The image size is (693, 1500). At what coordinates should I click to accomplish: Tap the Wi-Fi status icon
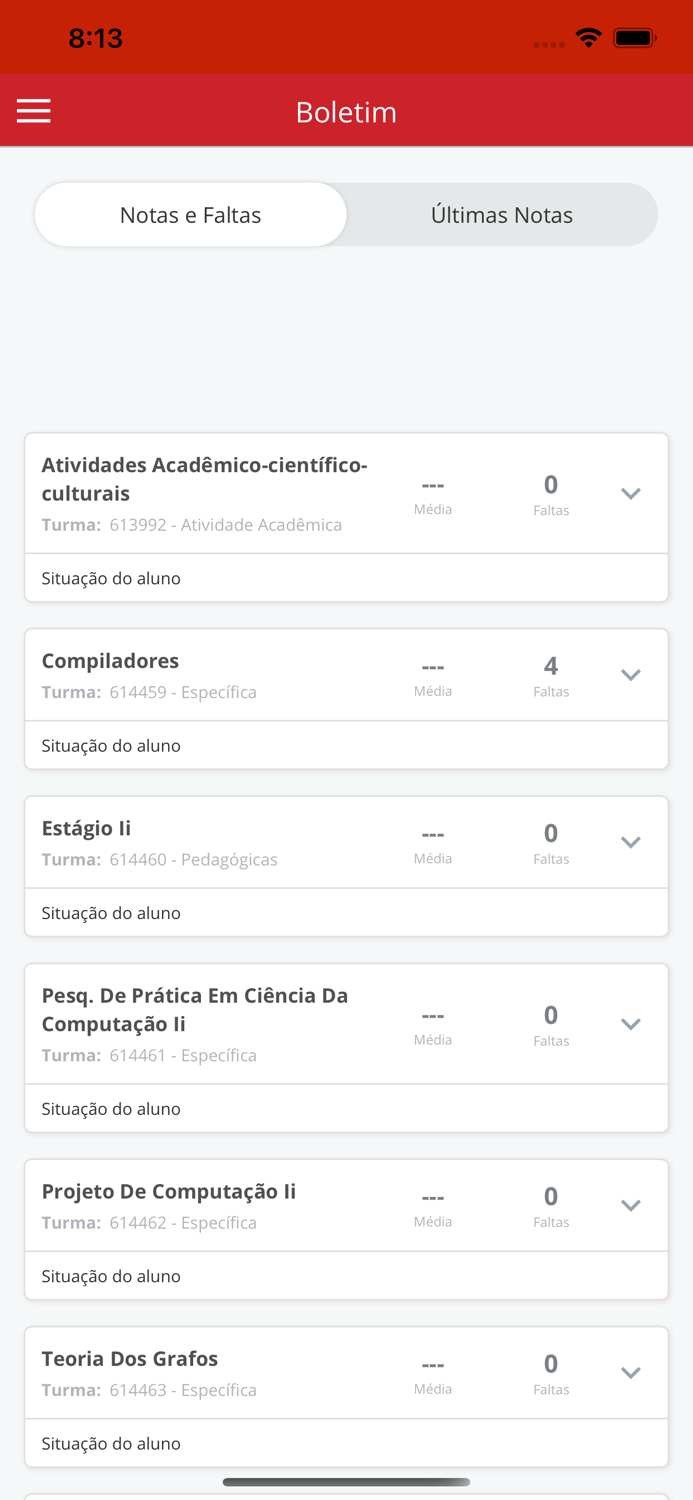tap(588, 37)
